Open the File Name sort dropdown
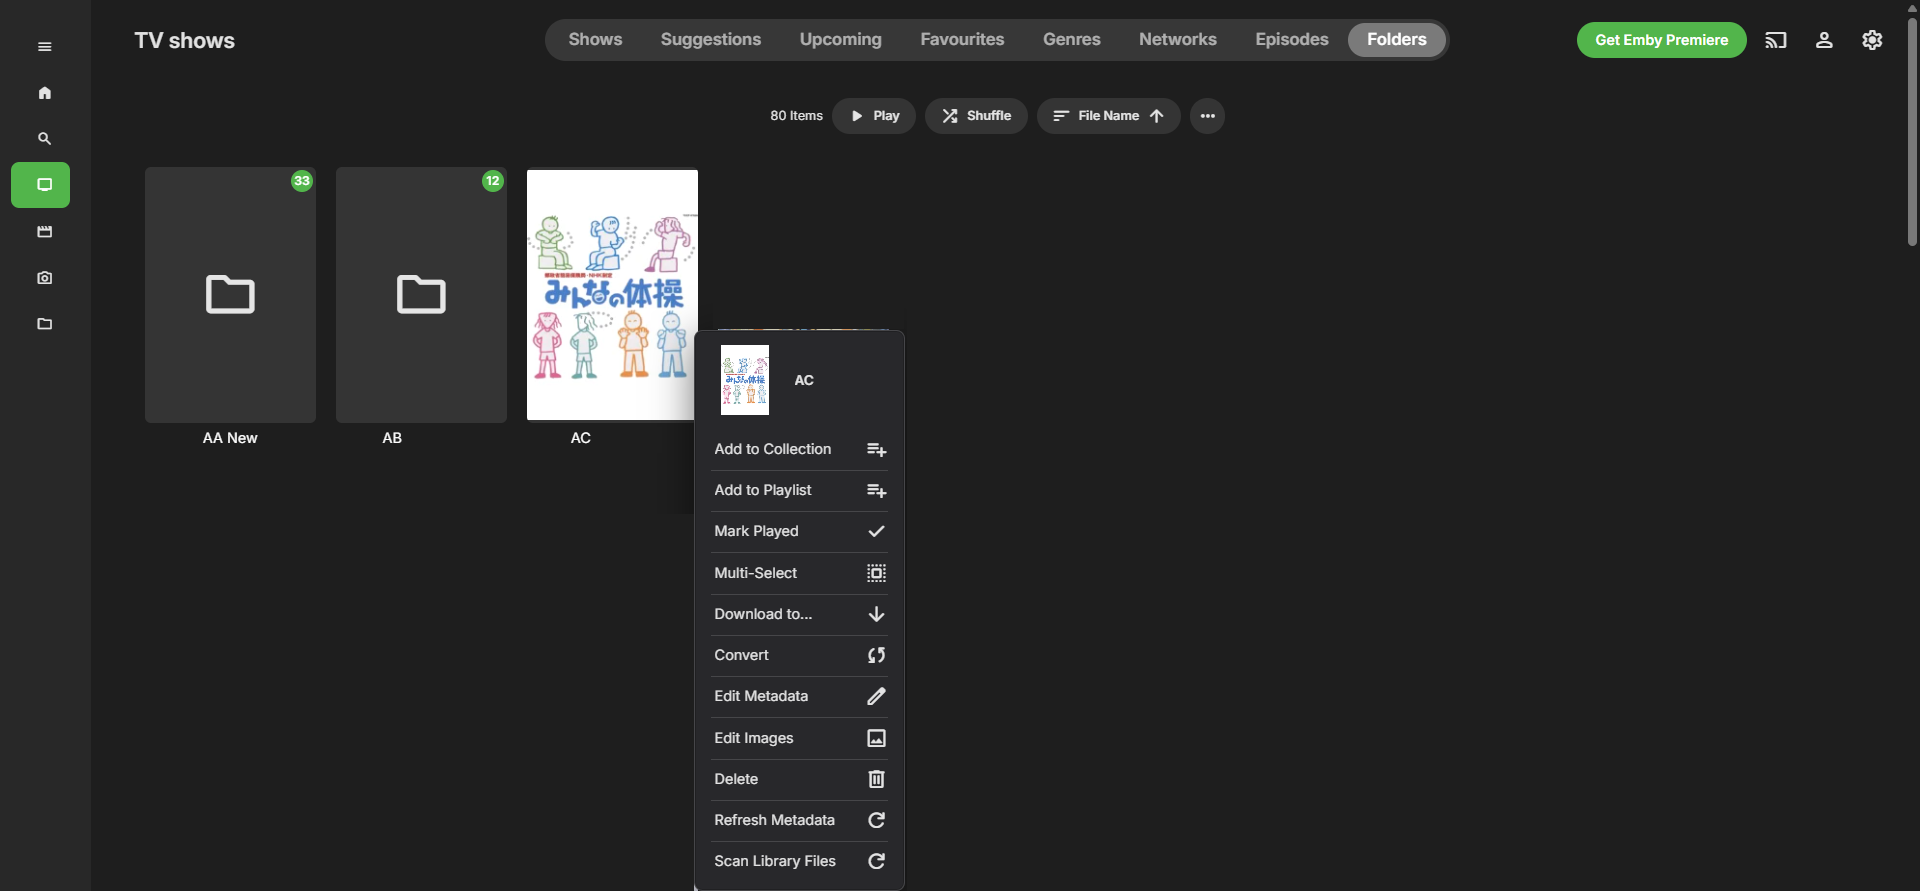Screen dimensions: 1920x891 (1108, 116)
